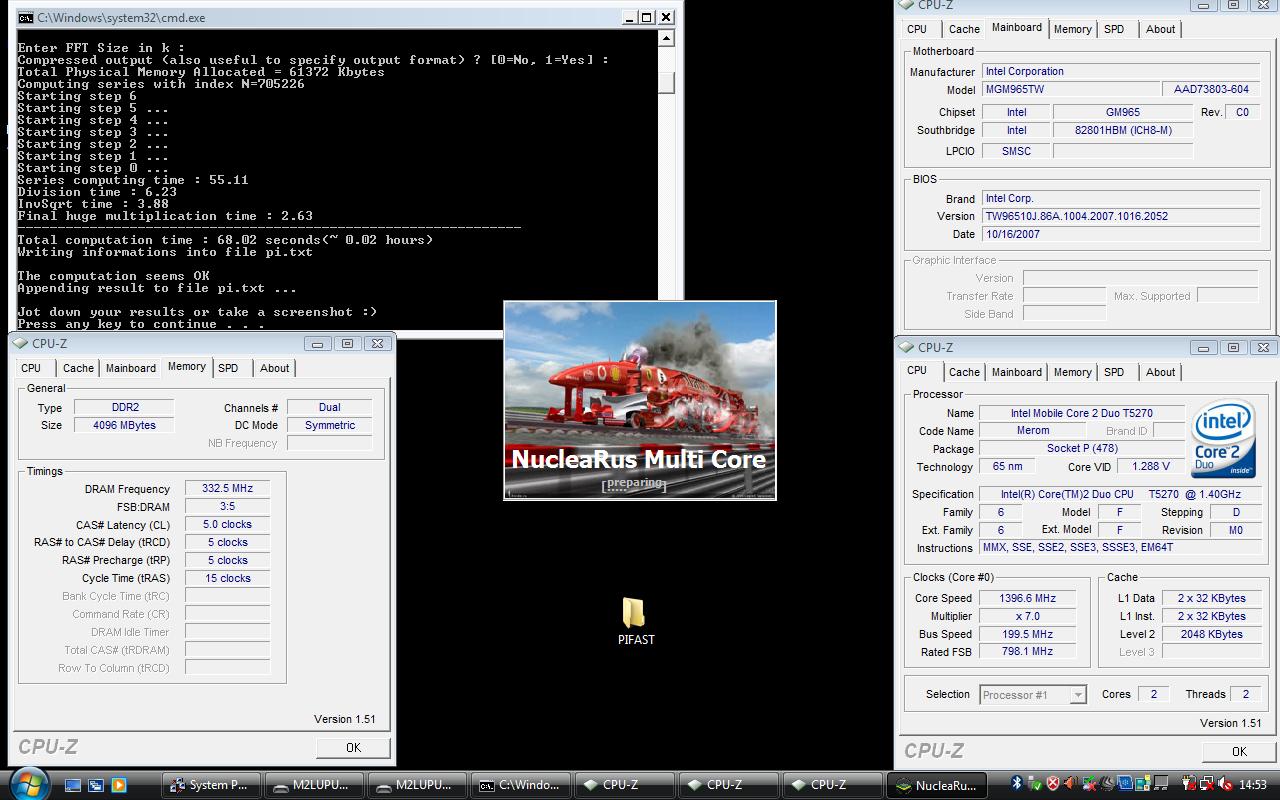Switch to third CPU-Z taskbar button

pyautogui.click(x=835, y=785)
